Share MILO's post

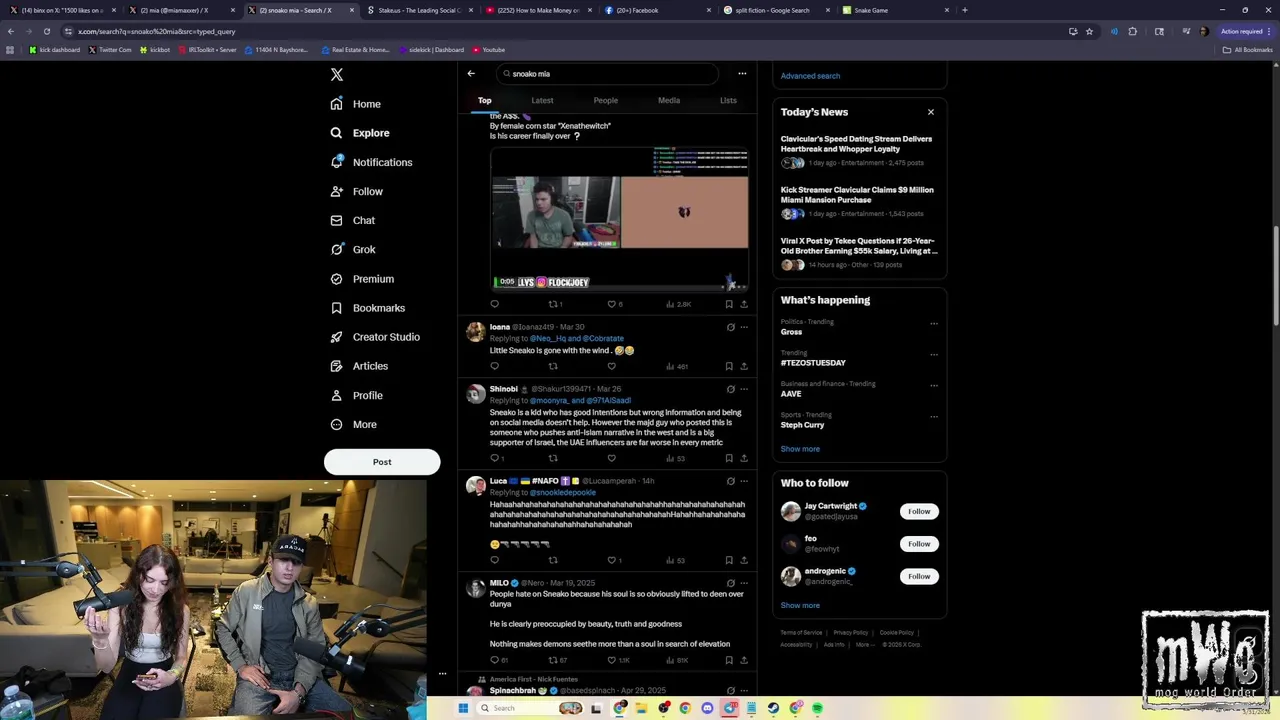coord(744,660)
